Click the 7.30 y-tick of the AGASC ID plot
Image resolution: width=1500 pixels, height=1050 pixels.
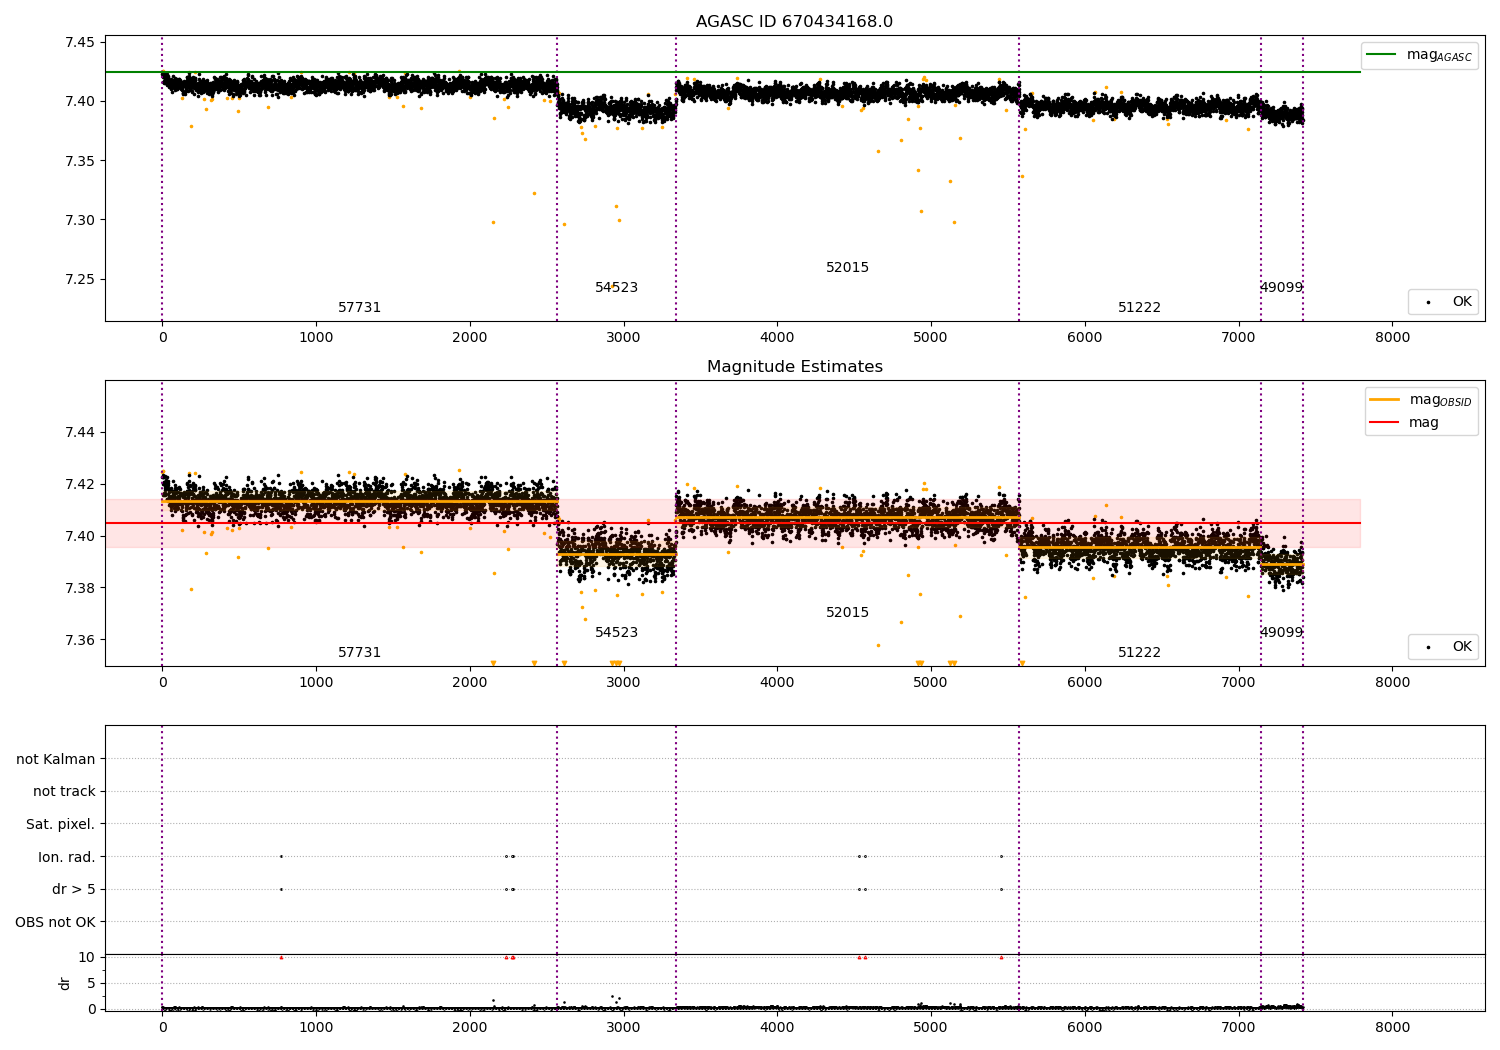(x=80, y=220)
